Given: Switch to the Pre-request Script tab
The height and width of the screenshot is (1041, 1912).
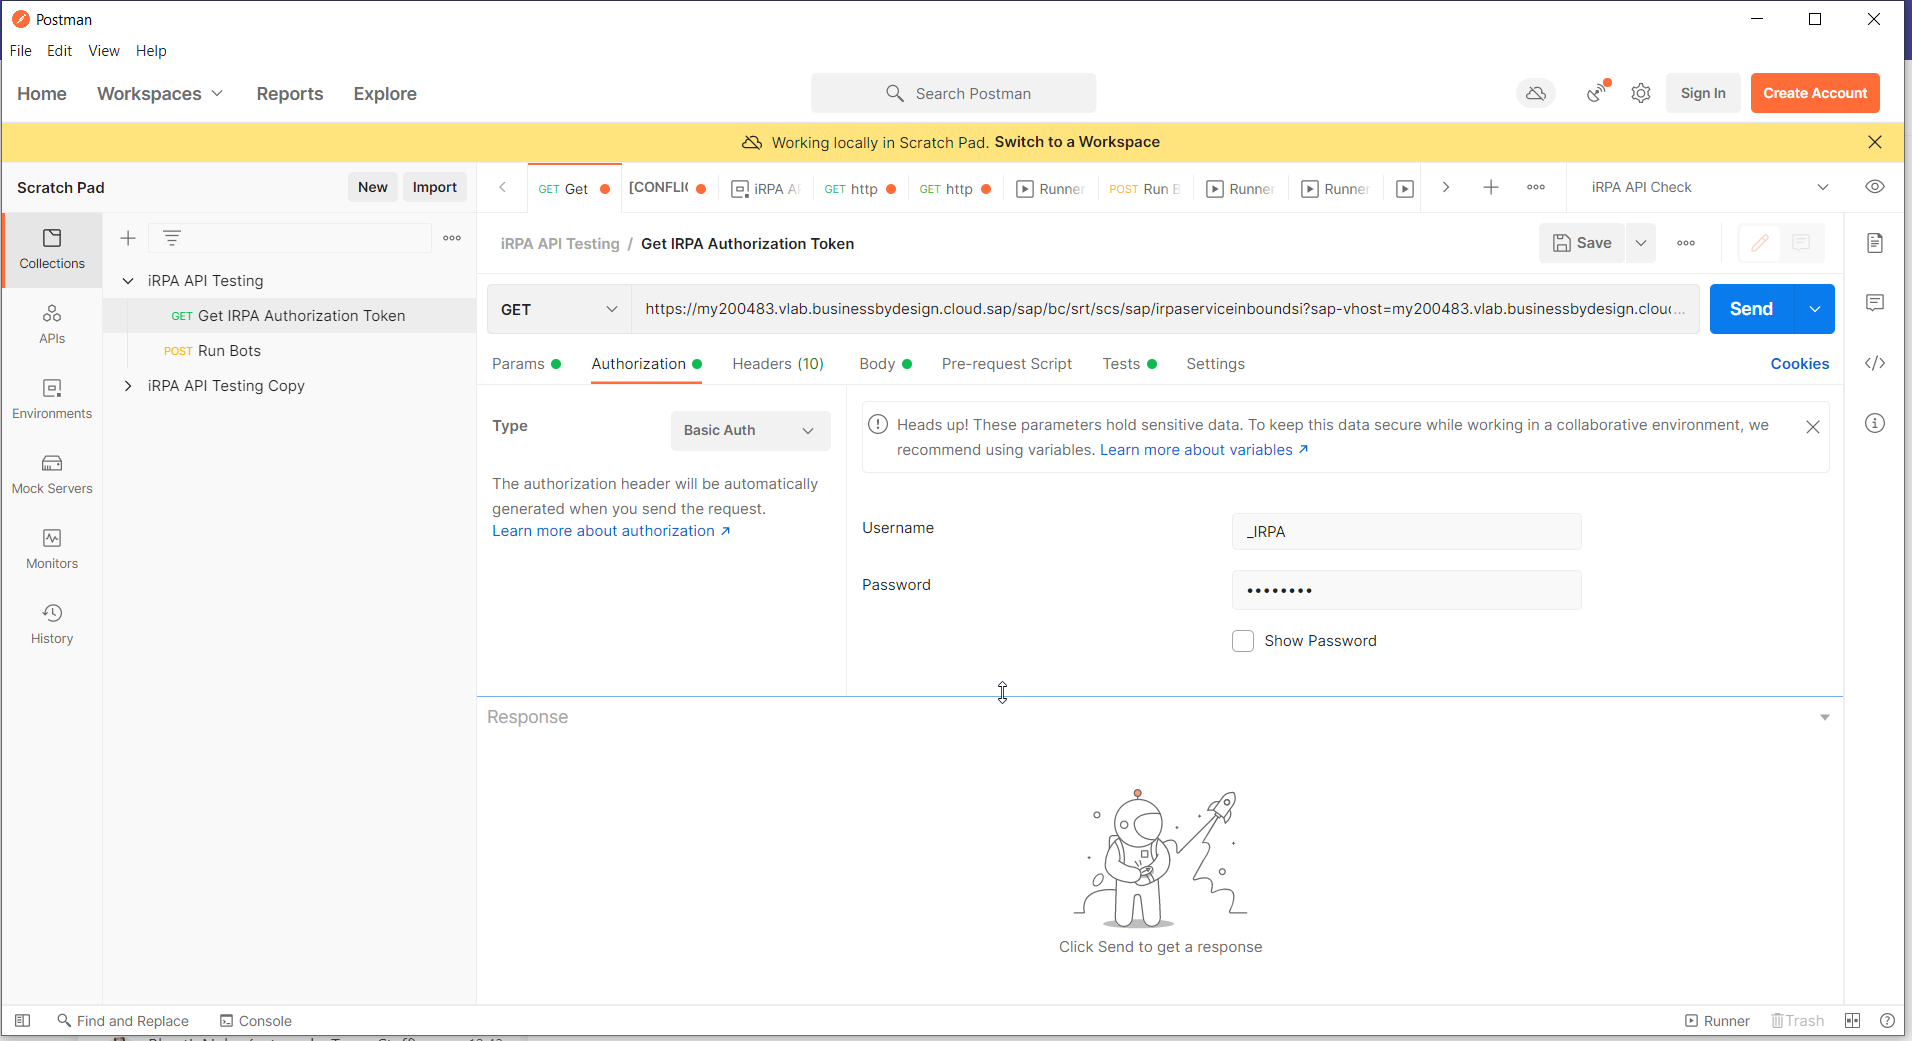Looking at the screenshot, I should coord(1006,364).
